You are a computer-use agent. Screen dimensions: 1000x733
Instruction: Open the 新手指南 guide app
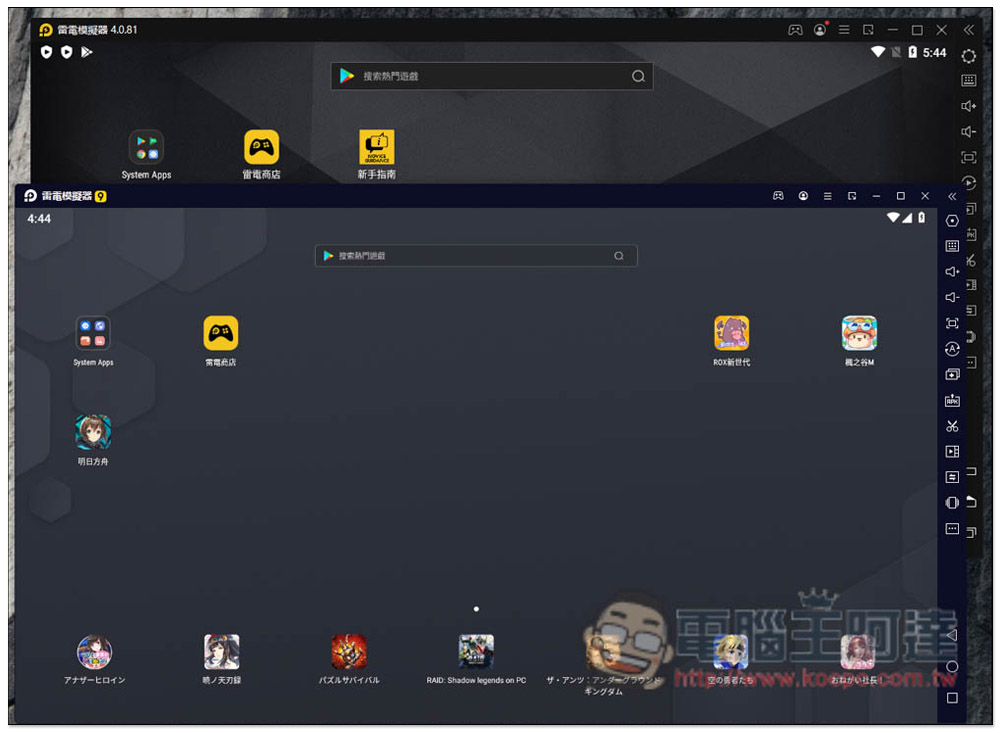[377, 147]
